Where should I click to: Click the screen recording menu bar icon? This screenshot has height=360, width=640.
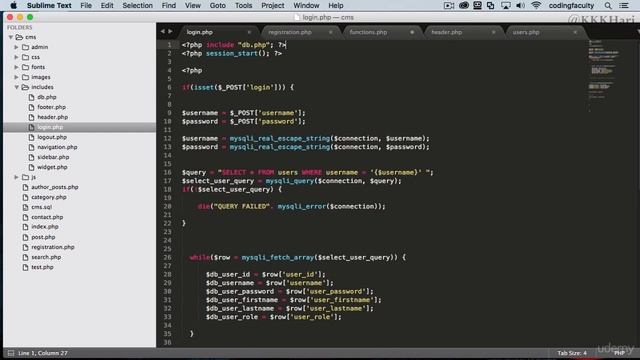tap(449, 5)
